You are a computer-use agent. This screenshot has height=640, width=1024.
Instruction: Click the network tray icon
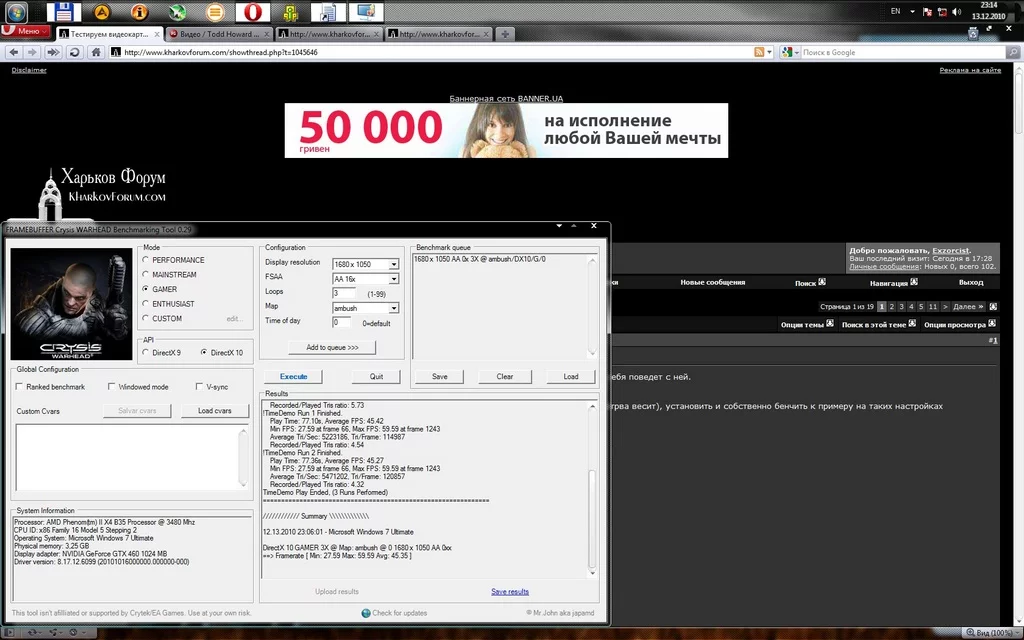point(942,11)
